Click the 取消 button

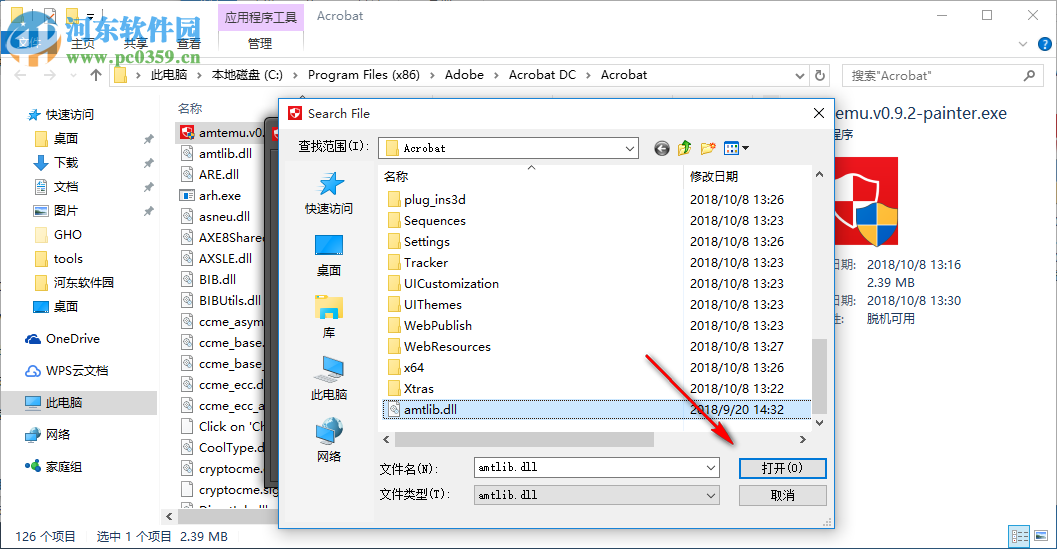point(782,496)
